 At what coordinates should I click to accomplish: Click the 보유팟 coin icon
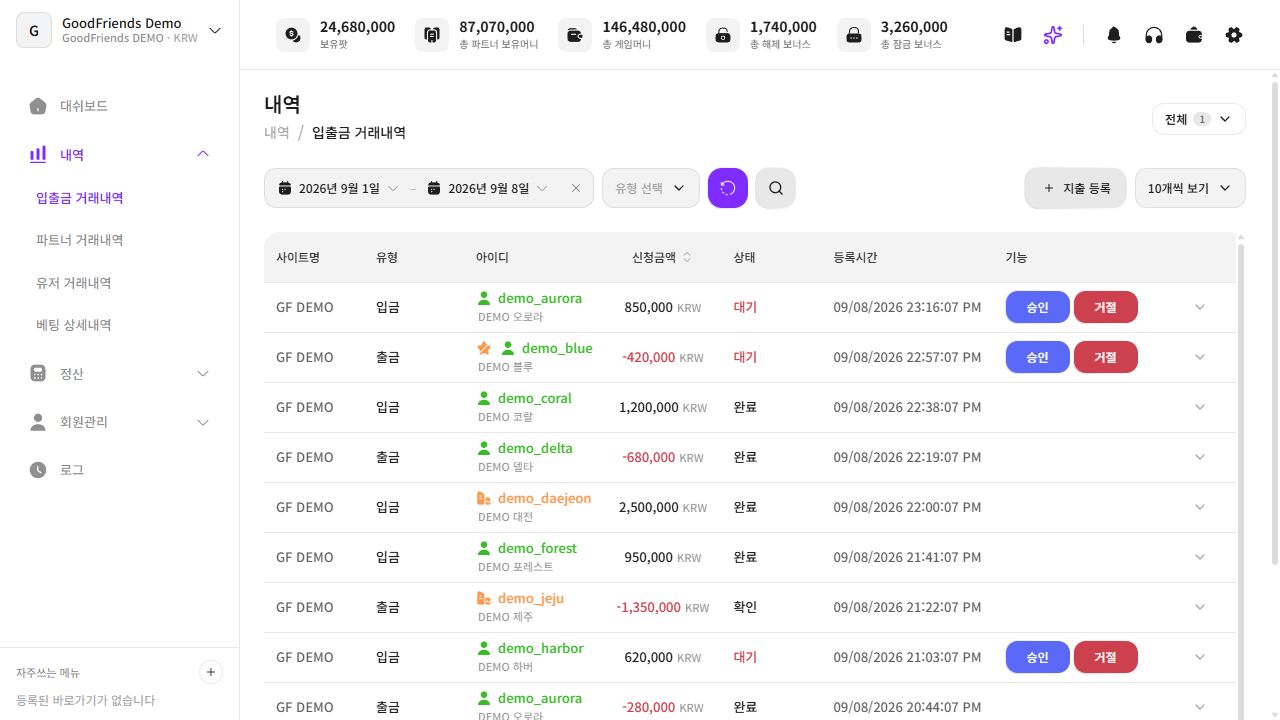[x=292, y=35]
